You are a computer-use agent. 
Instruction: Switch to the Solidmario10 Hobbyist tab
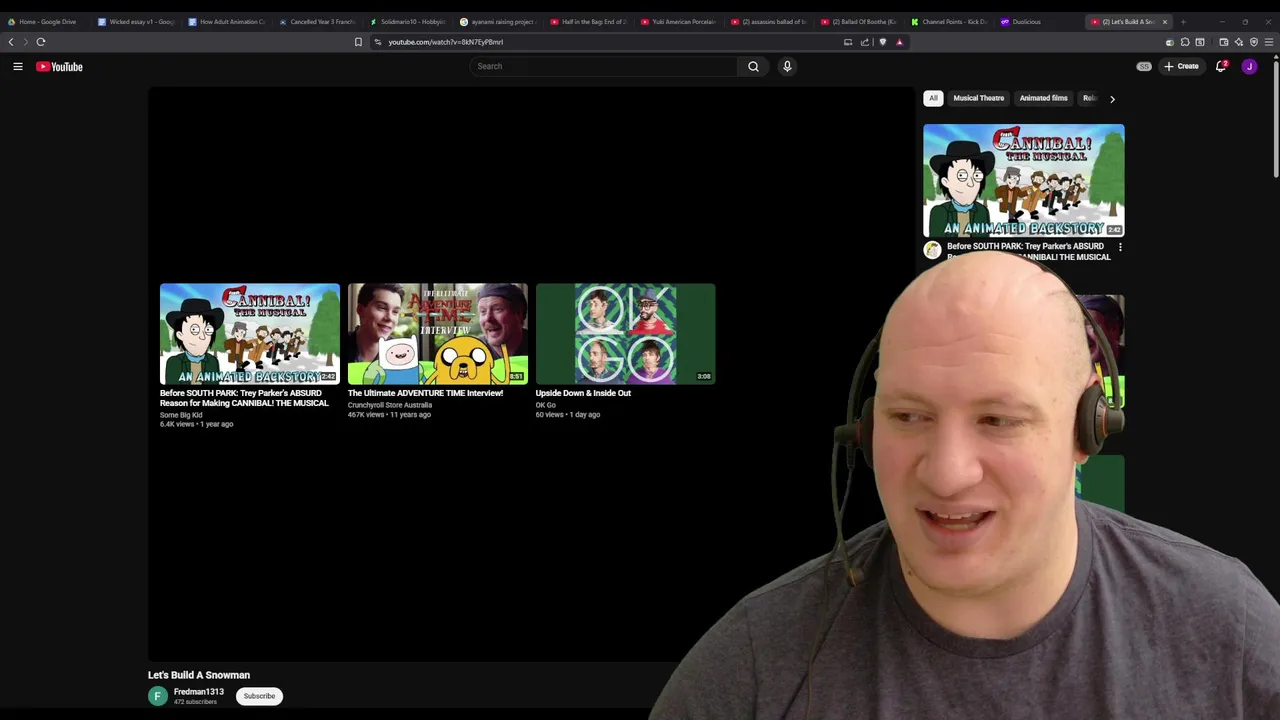(407, 21)
